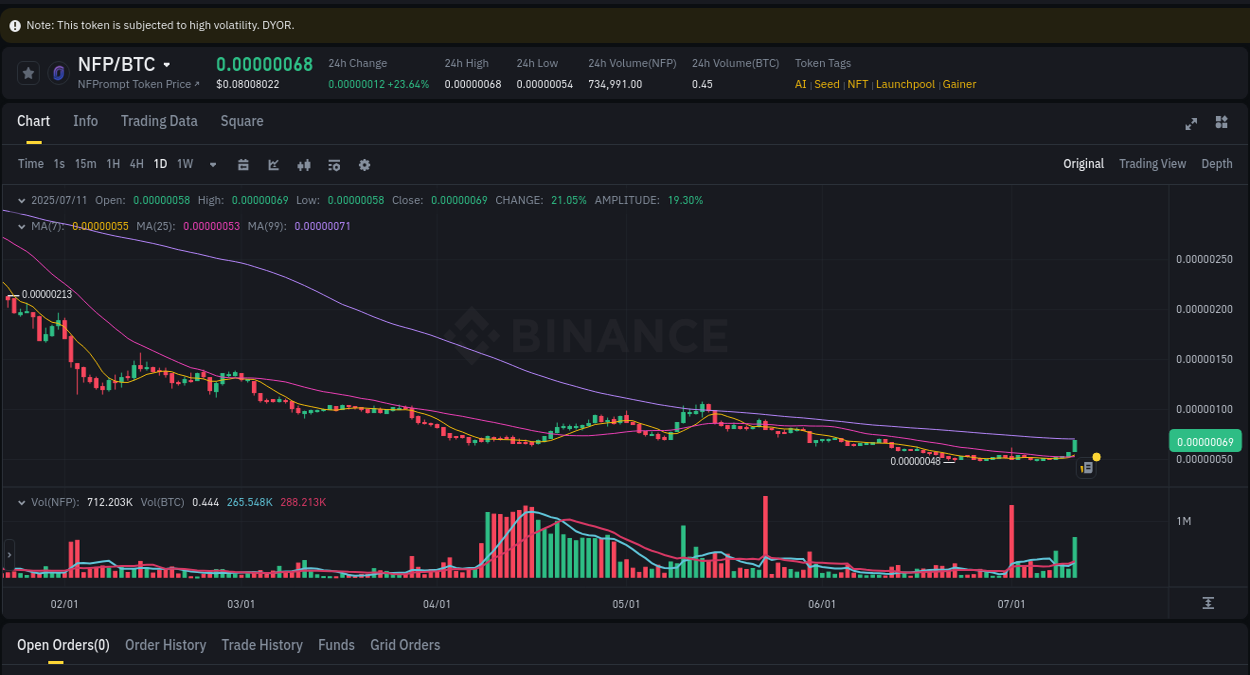The image size is (1250, 675).
Task: Open the Launchpool token tag link
Action: (x=905, y=84)
